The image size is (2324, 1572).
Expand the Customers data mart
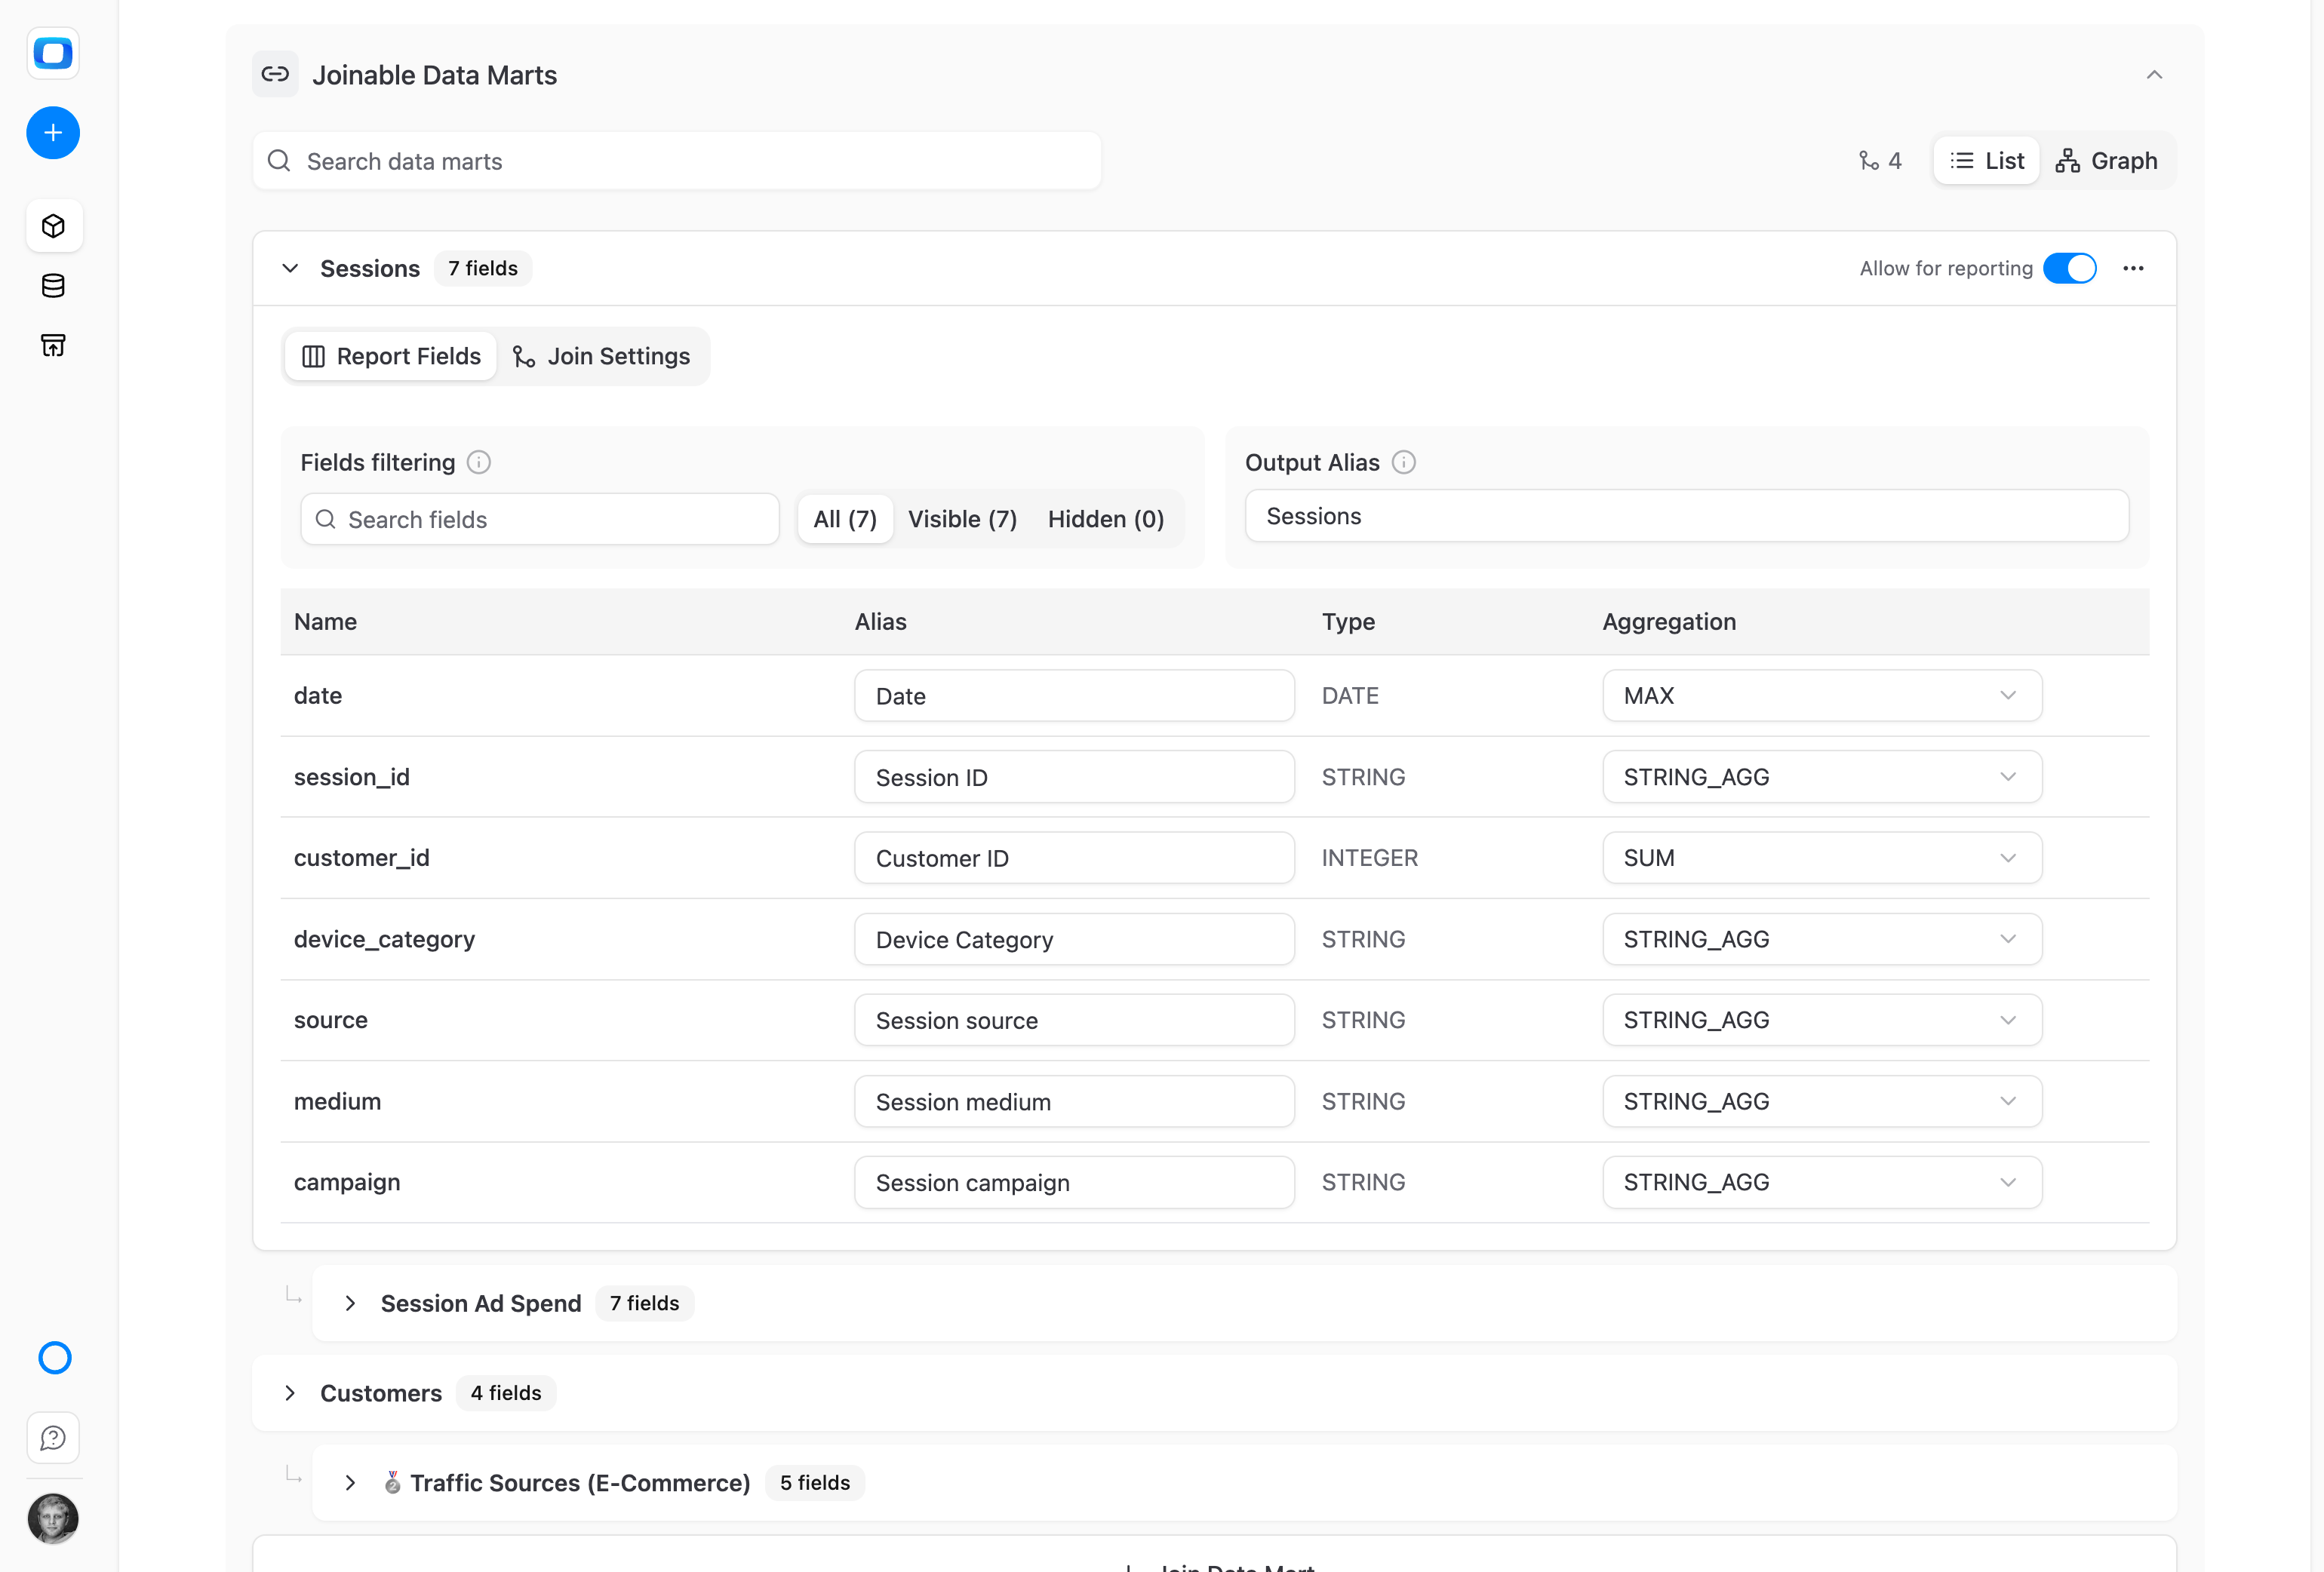[x=290, y=1394]
